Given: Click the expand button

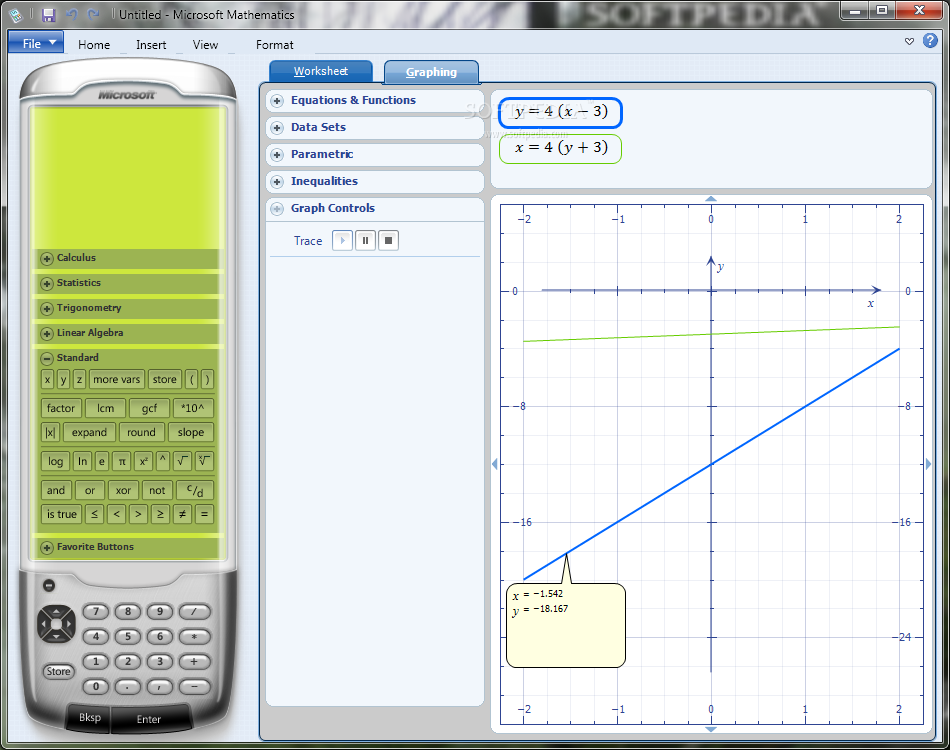Looking at the screenshot, I should pyautogui.click(x=89, y=432).
